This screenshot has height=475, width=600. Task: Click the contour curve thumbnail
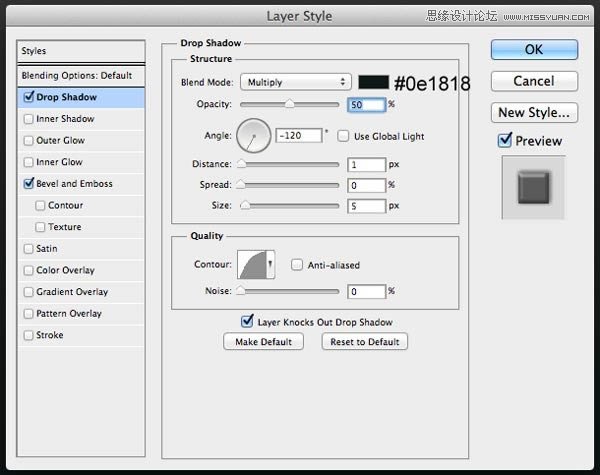pos(252,265)
